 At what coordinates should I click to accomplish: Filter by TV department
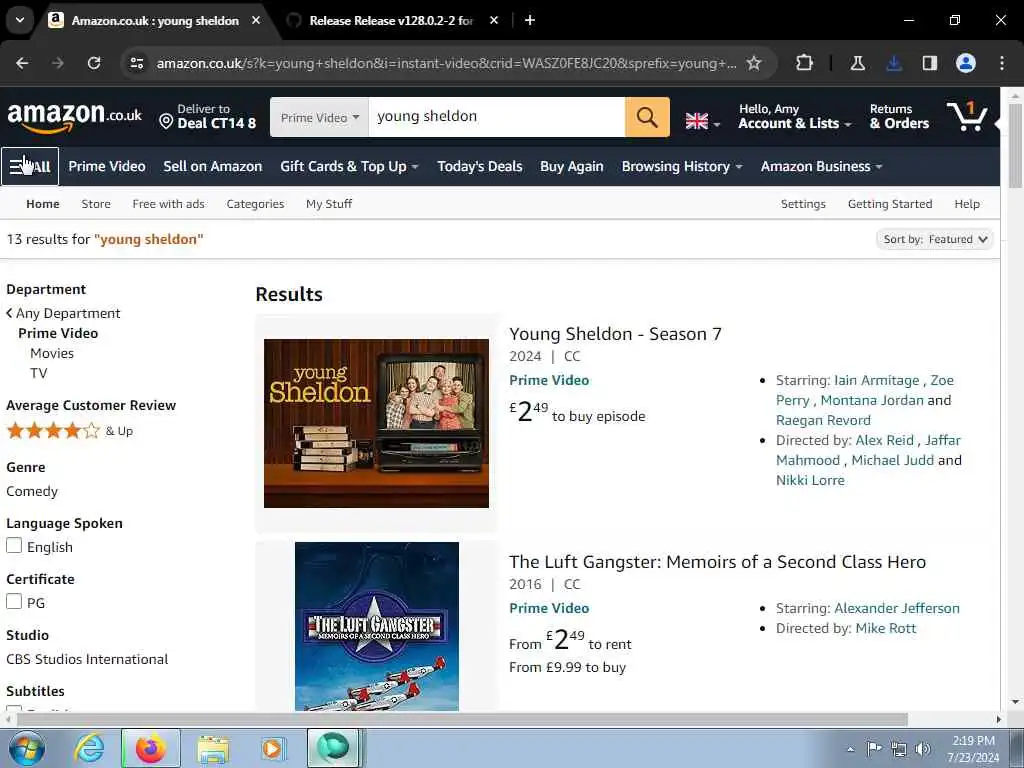(39, 373)
